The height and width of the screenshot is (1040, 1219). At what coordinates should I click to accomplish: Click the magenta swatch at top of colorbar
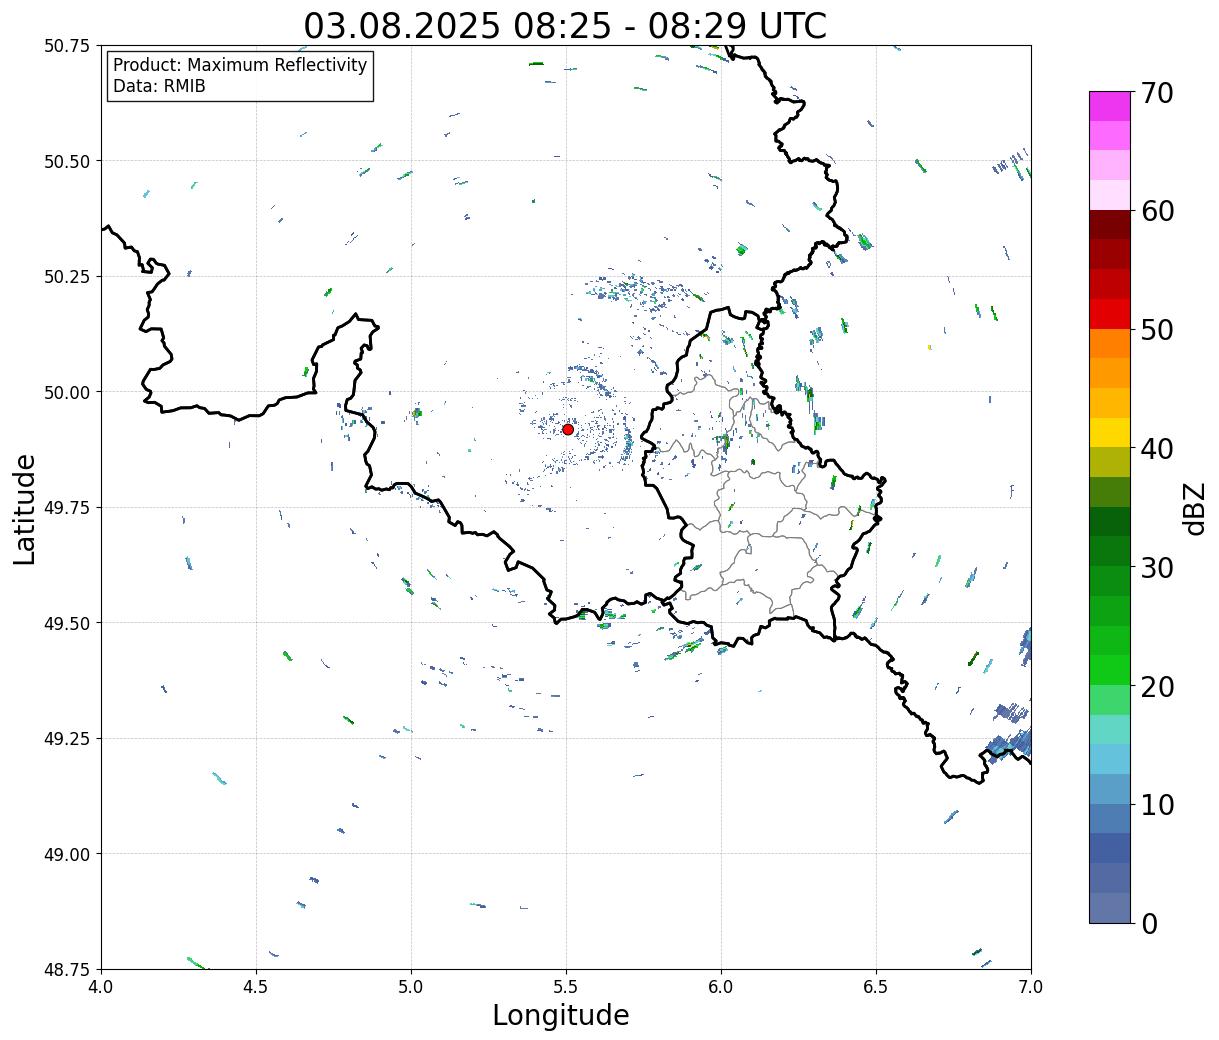click(1110, 106)
